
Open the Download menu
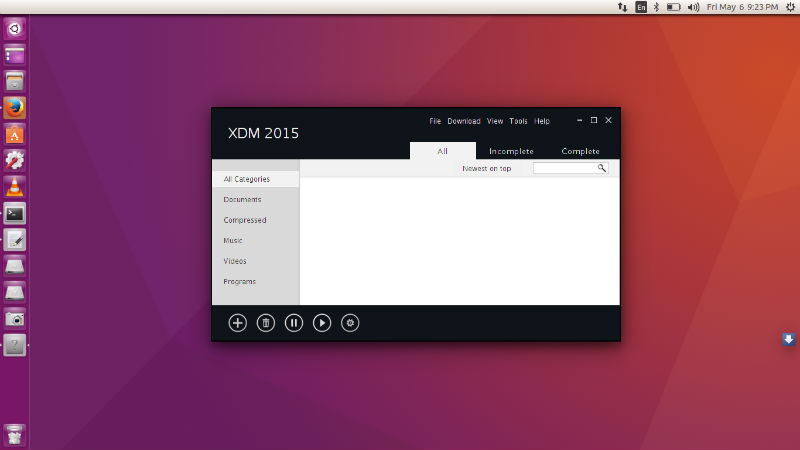pyautogui.click(x=464, y=121)
